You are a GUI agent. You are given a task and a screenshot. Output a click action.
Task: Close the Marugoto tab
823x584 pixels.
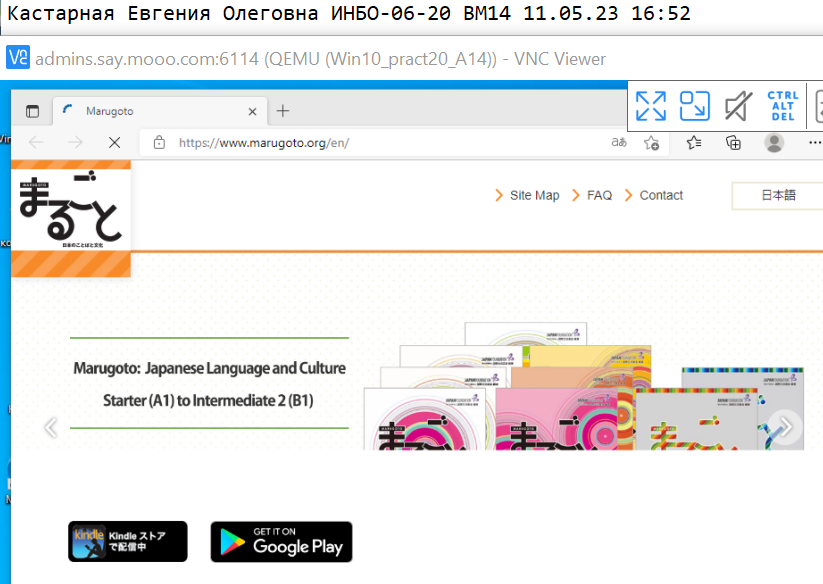pyautogui.click(x=252, y=111)
